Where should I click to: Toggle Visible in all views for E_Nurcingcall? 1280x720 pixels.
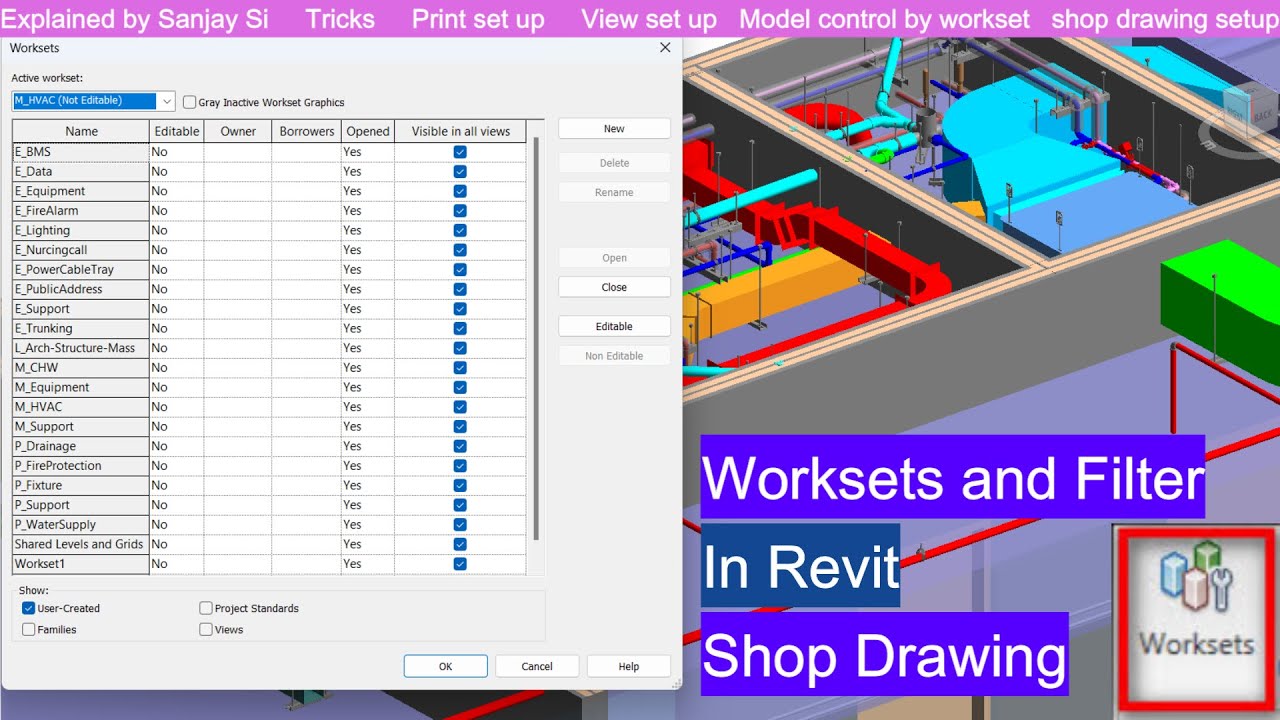pyautogui.click(x=460, y=250)
